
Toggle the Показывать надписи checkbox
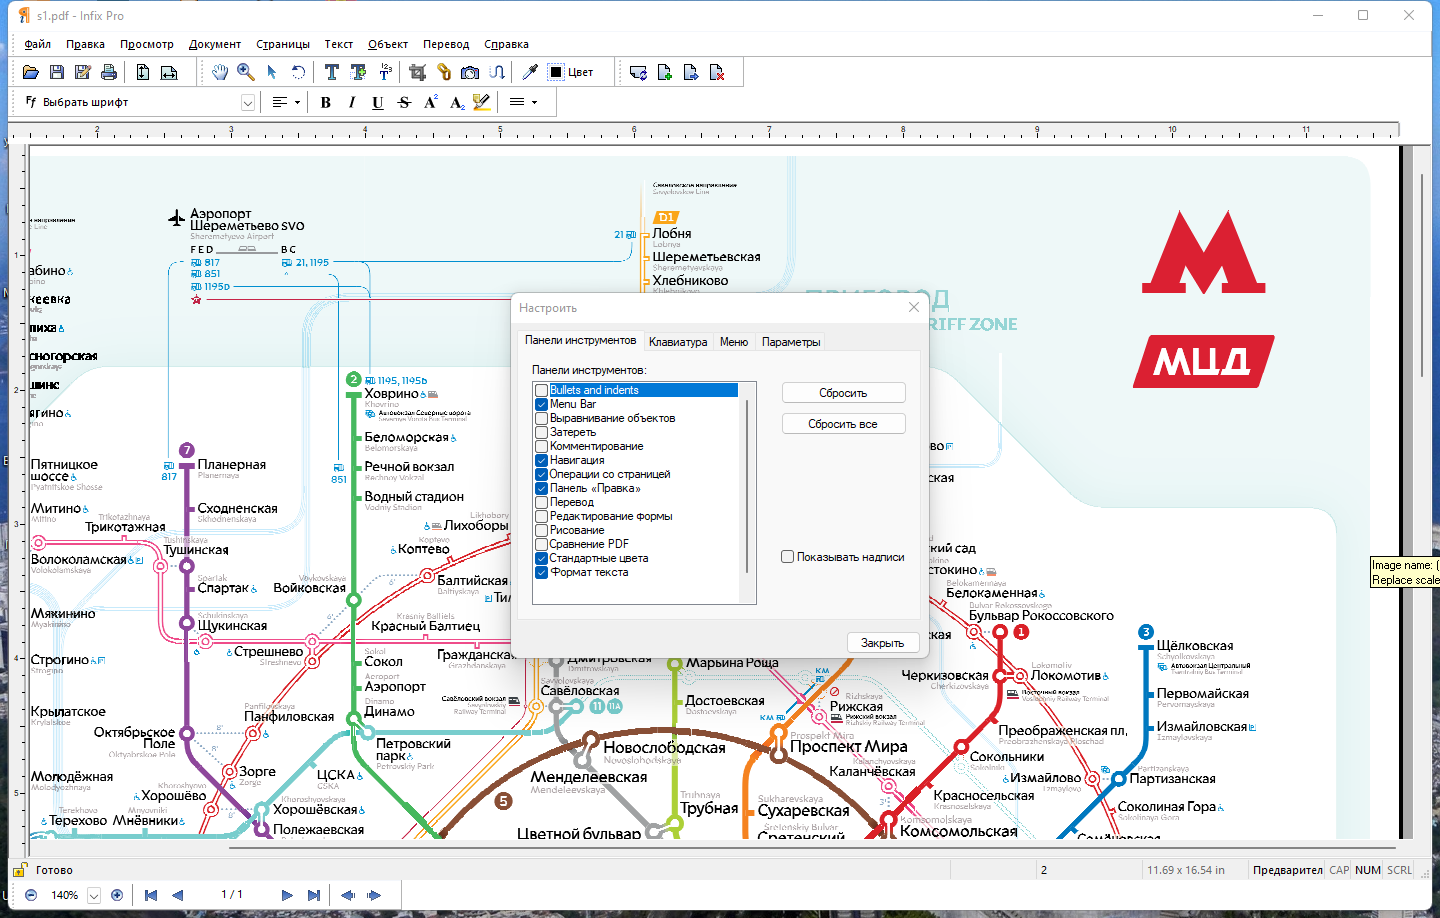pyautogui.click(x=788, y=557)
